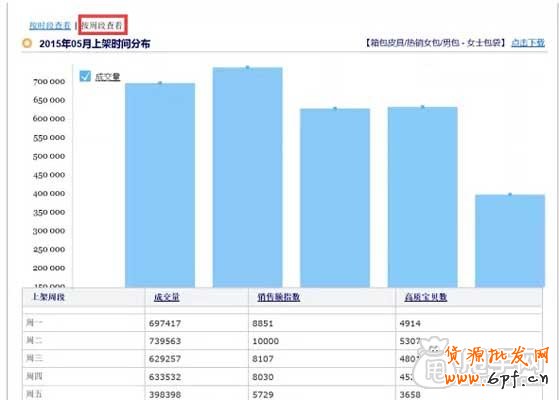Screen dimensions: 559x400
Task: Click the value 398398 in table
Action: pyautogui.click(x=165, y=395)
